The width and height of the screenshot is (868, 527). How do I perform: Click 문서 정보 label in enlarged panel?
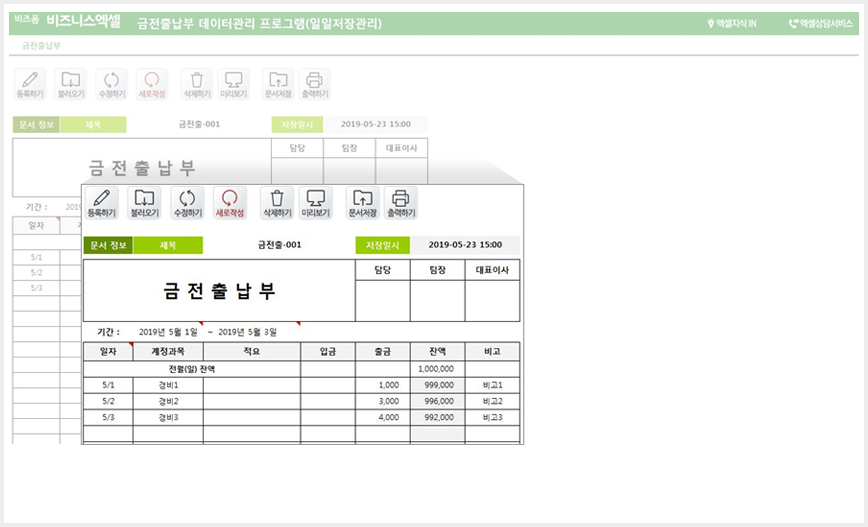108,245
